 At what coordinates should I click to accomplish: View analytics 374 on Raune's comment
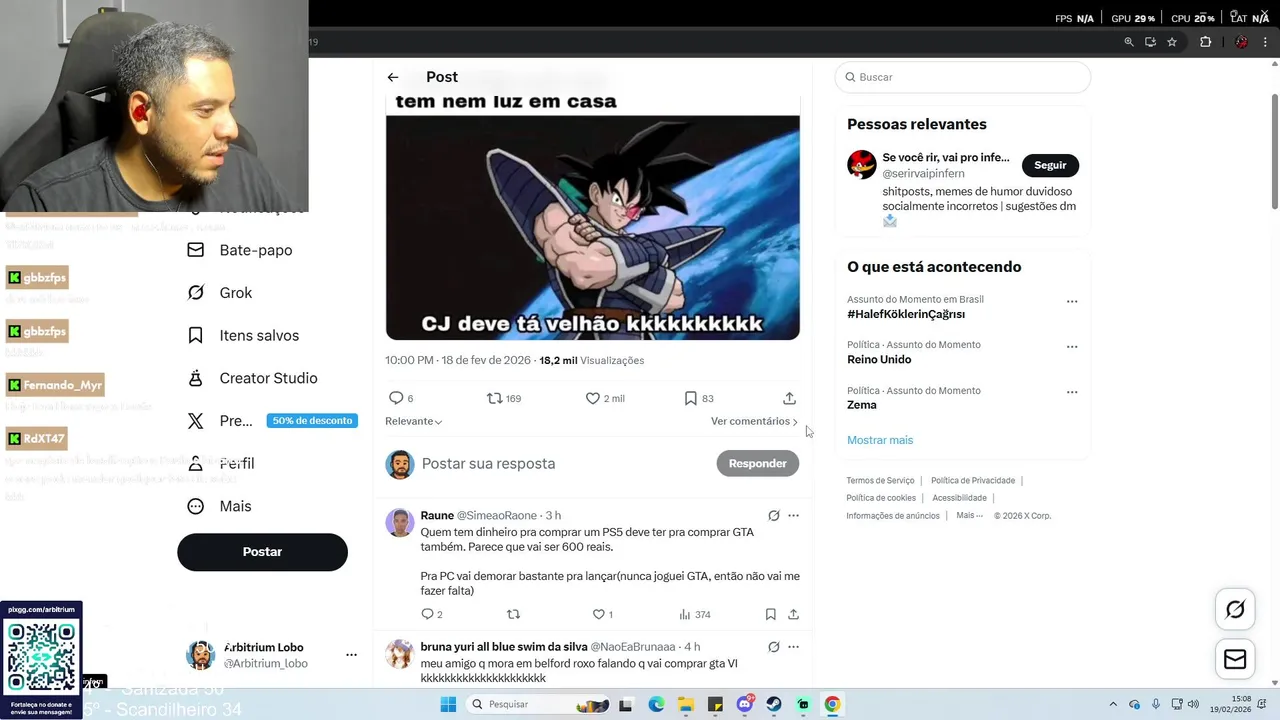click(694, 614)
